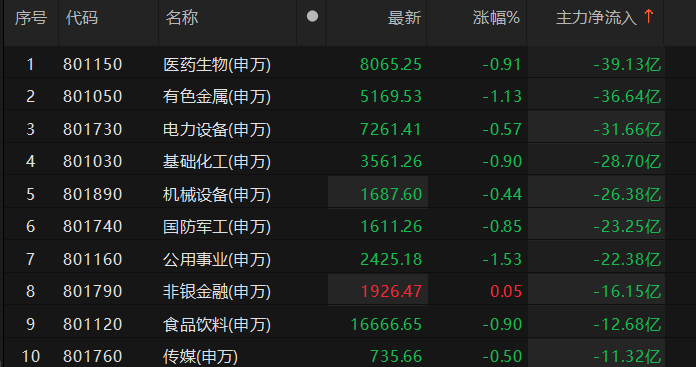Click net inflow value -16.15亿
This screenshot has width=696, height=367.
[627, 291]
